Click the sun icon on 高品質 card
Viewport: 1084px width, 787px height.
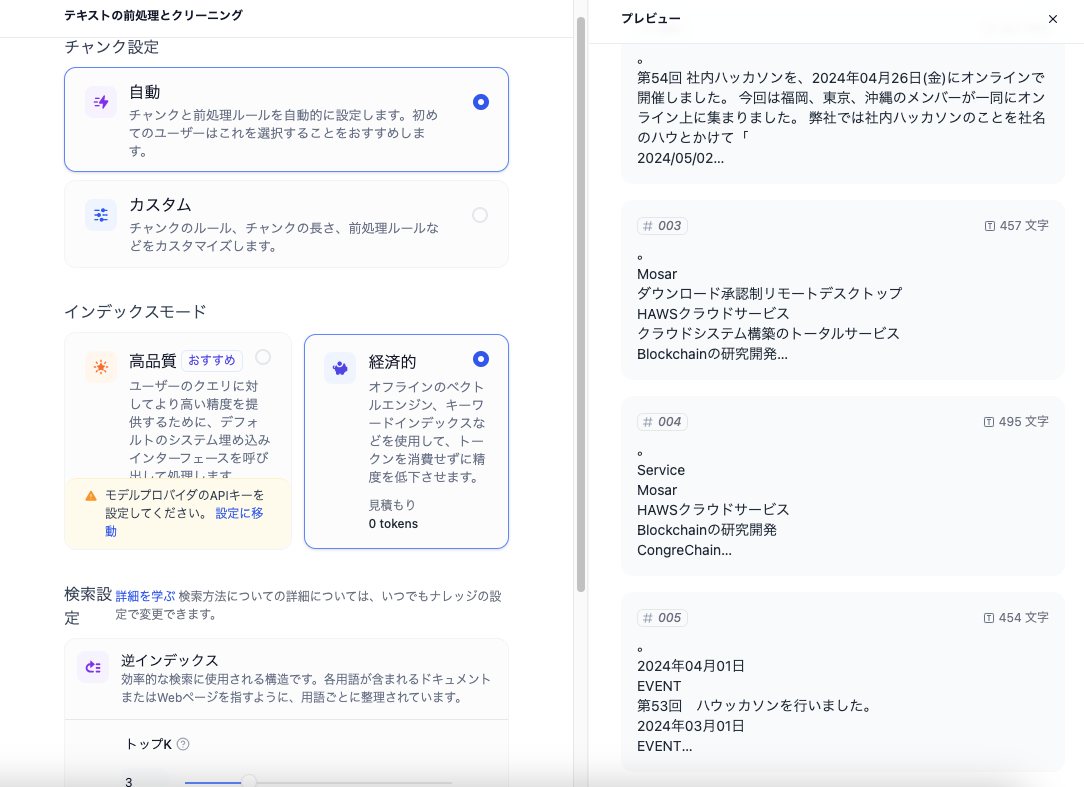tap(100, 367)
